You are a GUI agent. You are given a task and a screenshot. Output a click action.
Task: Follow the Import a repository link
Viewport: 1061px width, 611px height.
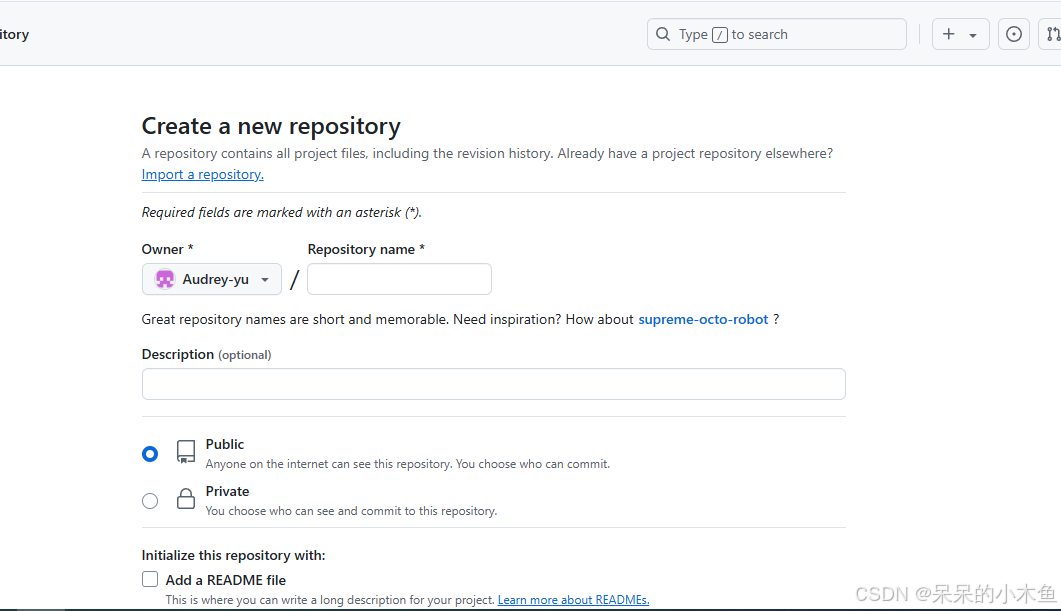pos(202,174)
